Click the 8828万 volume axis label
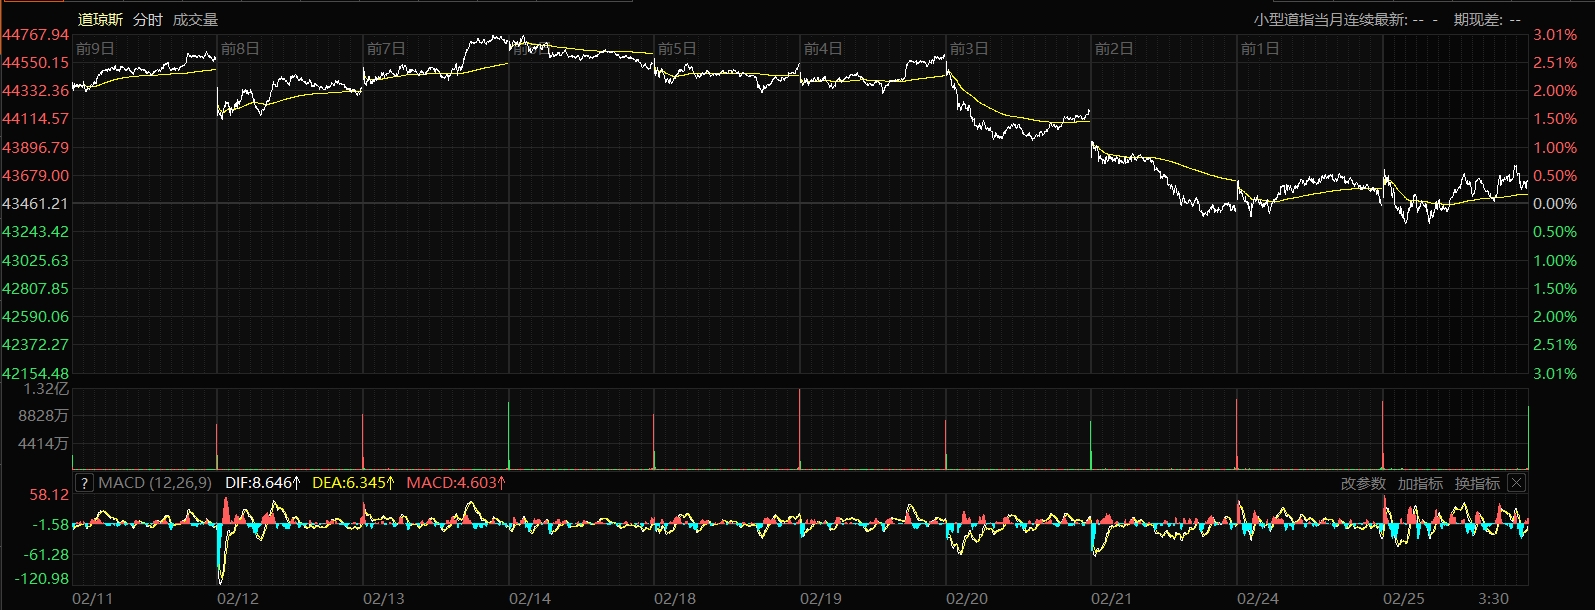This screenshot has height=610, width=1595. 46,415
